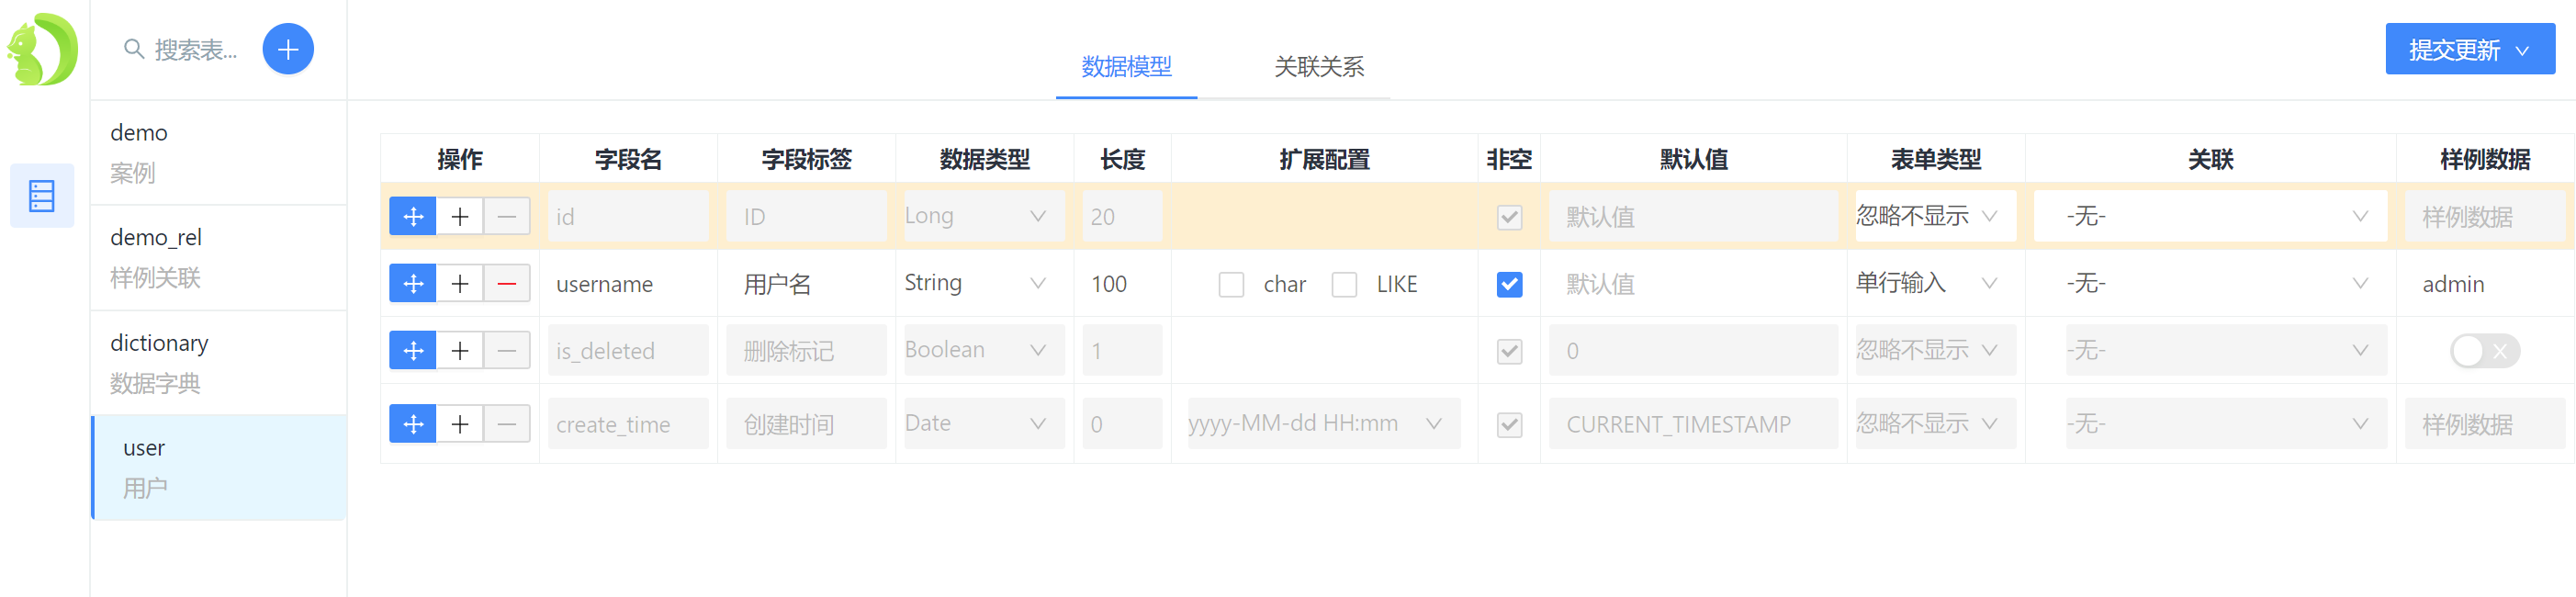2576x597 pixels.
Task: Select the dictionary table in sidebar
Action: 219,363
